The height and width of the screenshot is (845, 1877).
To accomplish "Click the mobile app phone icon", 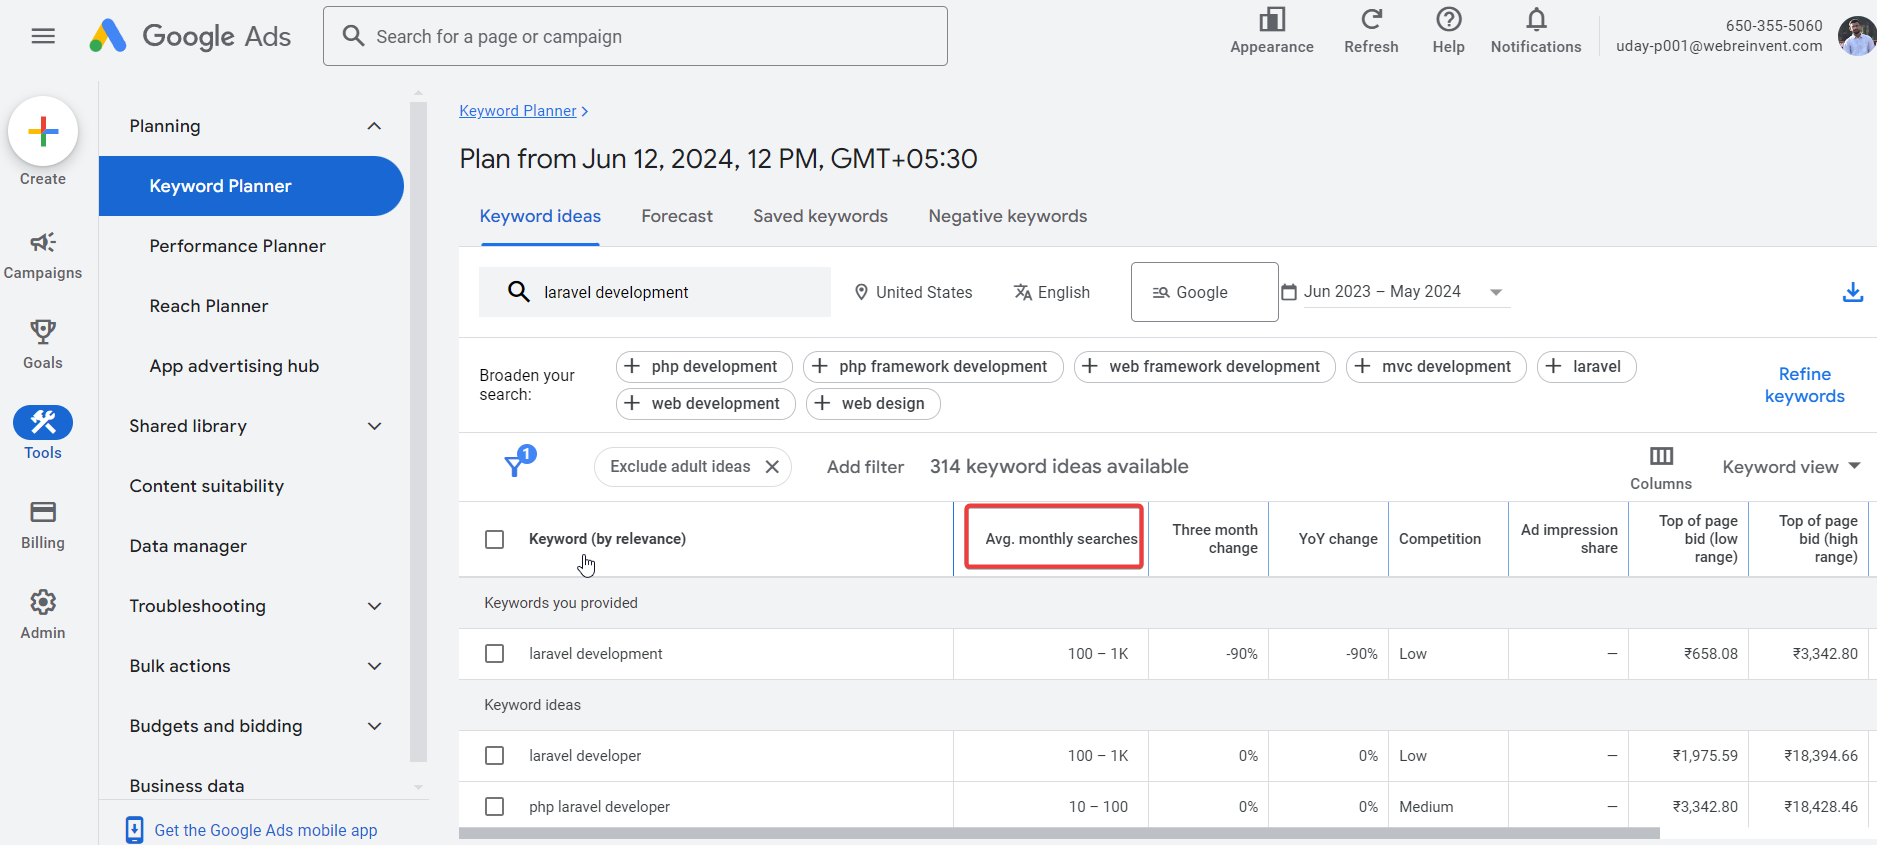I will click(135, 830).
